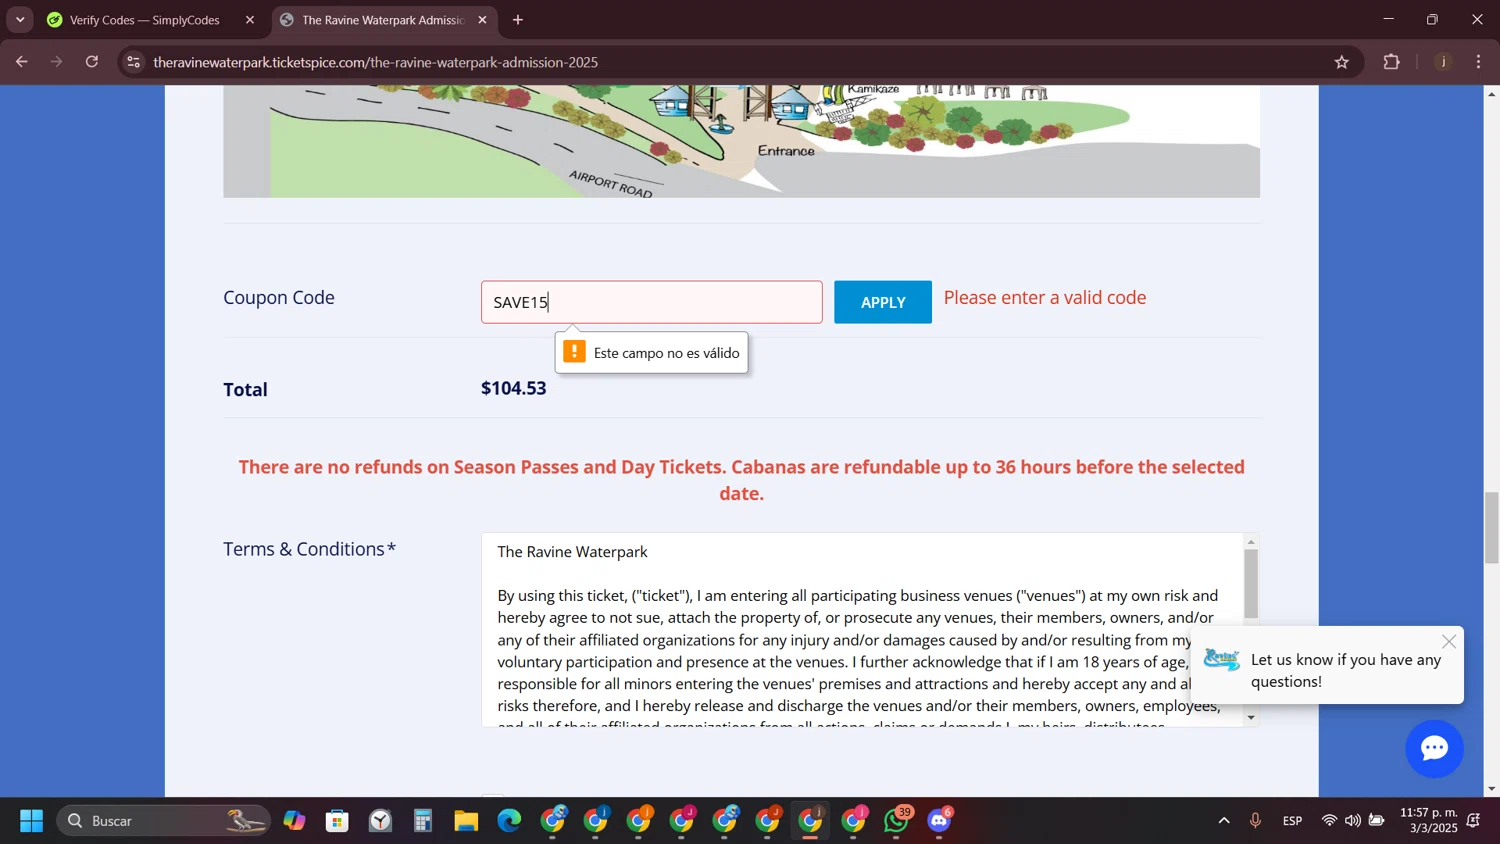Open the live chat bubble
The width and height of the screenshot is (1500, 844).
[x=1434, y=748]
